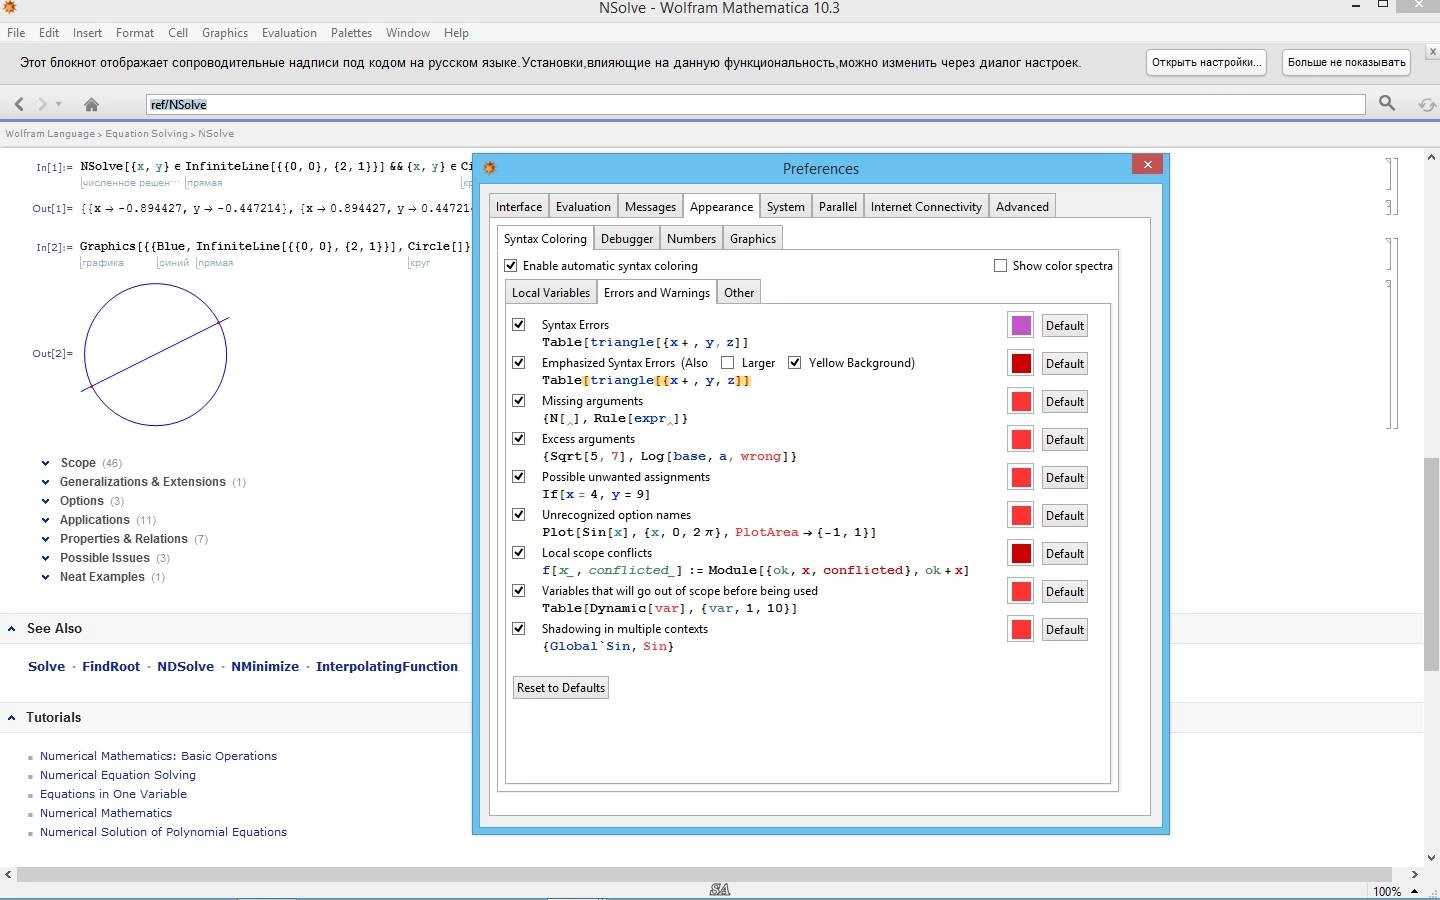The height and width of the screenshot is (900, 1440).
Task: Open the Cell menu
Action: tap(178, 33)
